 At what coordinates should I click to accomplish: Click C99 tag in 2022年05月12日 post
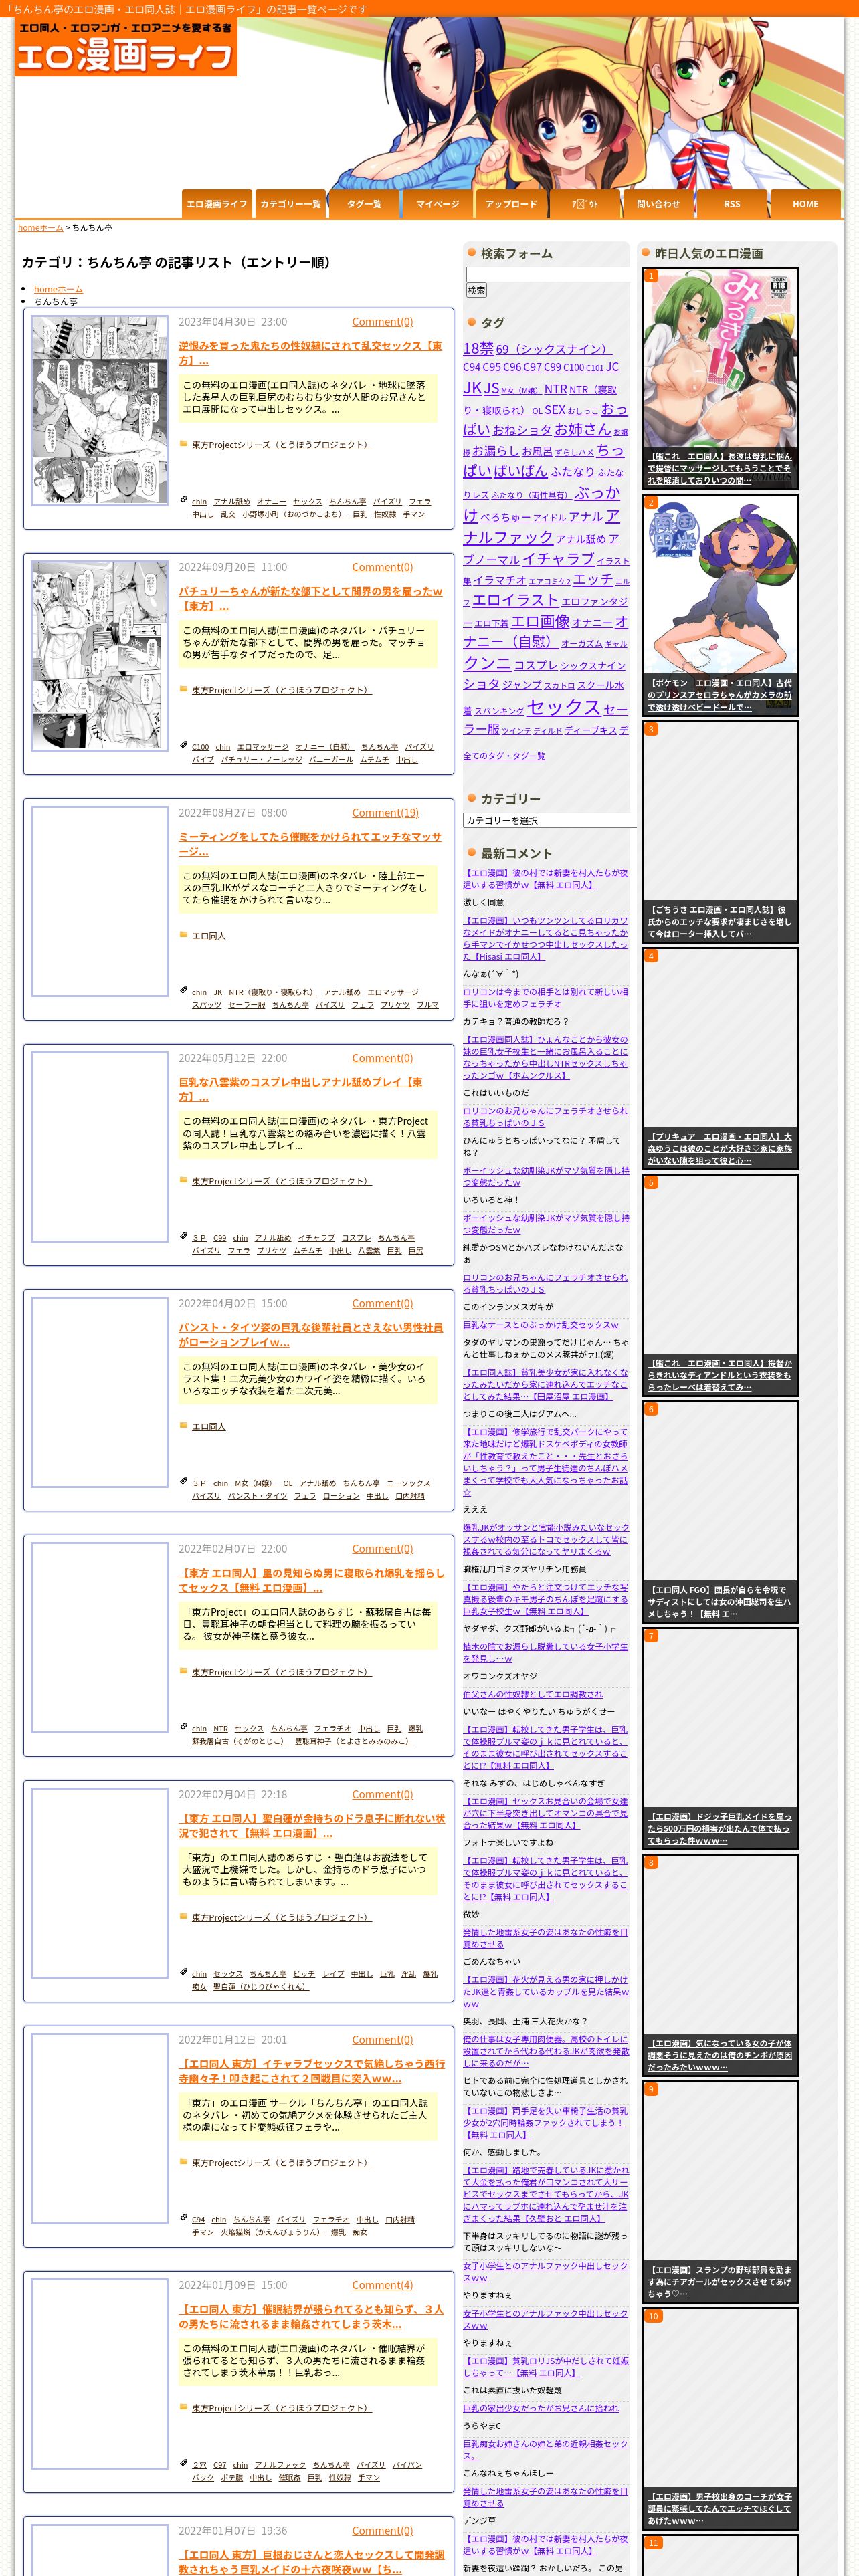220,1237
